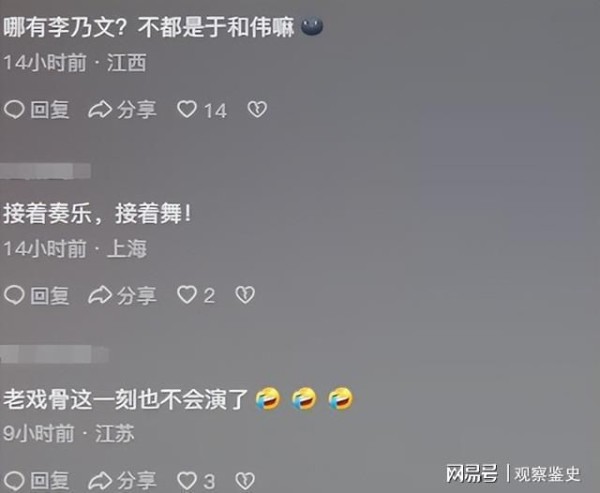Select comment text 哪有李乃文?不都是于和伟嘛
The width and height of the screenshot is (600, 493).
(x=149, y=28)
